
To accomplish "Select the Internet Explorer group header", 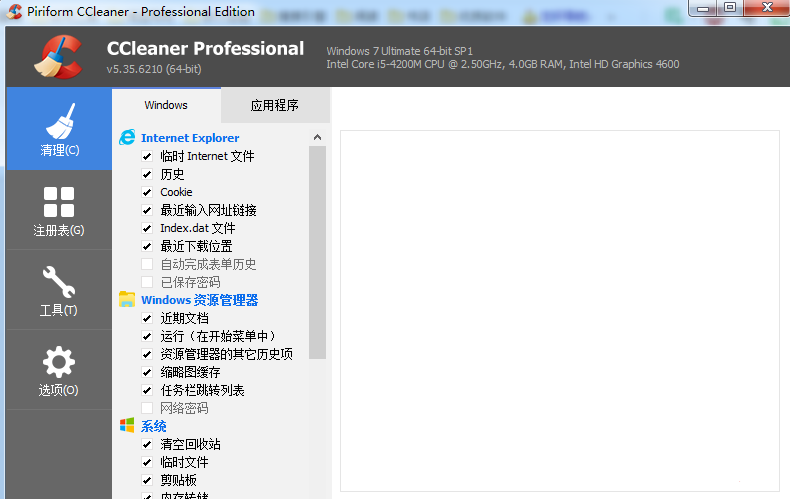I will pos(190,138).
